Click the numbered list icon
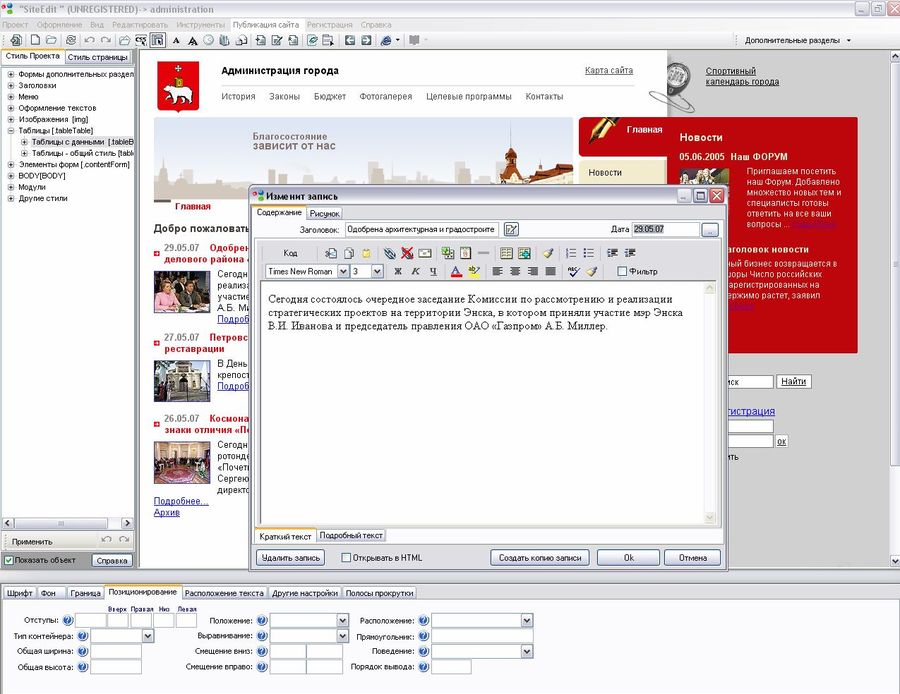Image resolution: width=900 pixels, height=694 pixels. tap(571, 253)
